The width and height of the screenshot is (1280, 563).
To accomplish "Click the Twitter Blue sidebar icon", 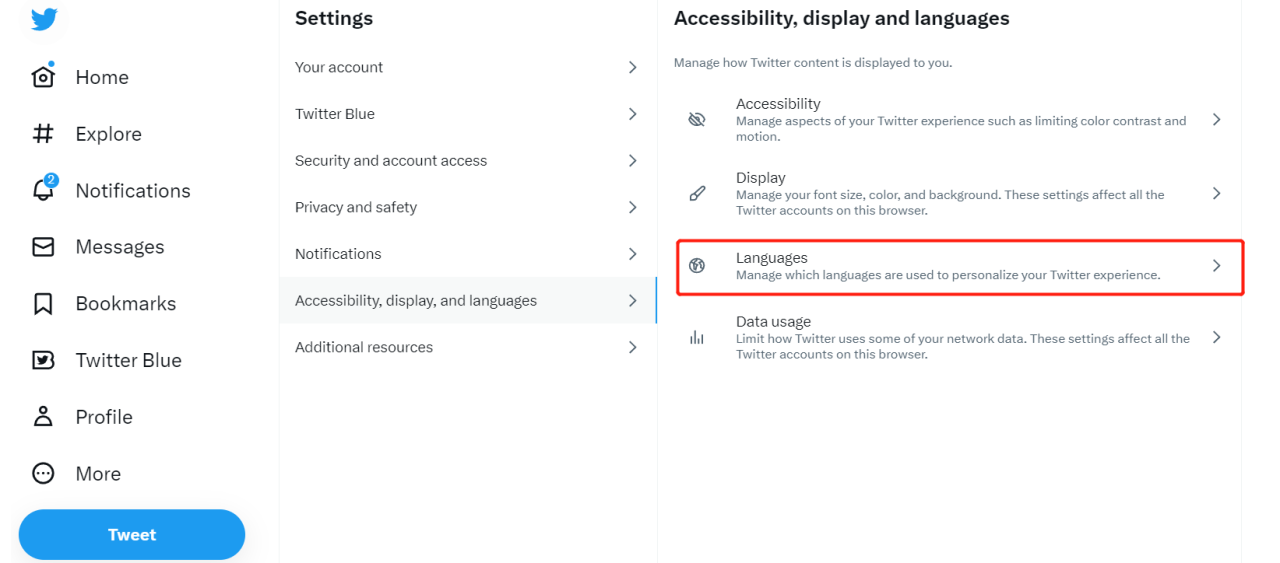I will tap(43, 360).
